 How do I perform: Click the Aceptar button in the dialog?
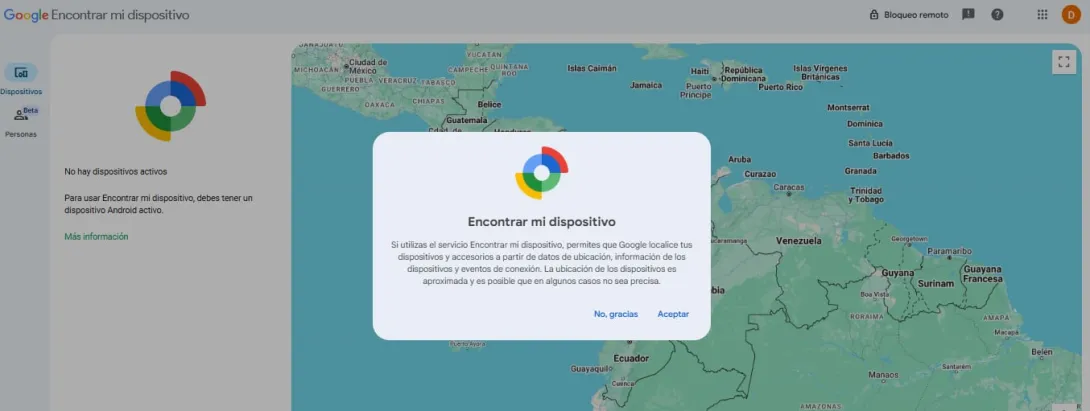(x=673, y=314)
